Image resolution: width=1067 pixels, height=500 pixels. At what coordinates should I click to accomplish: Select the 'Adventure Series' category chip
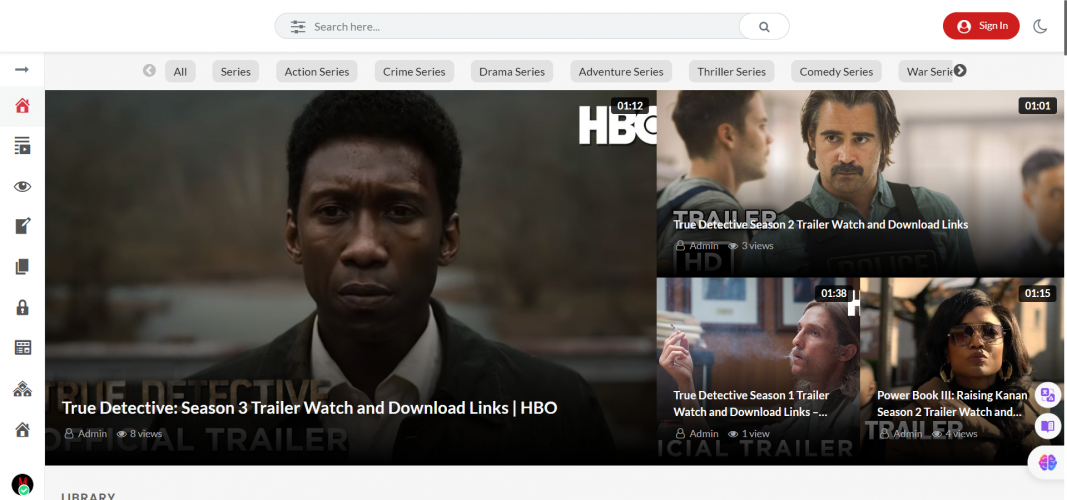click(621, 71)
